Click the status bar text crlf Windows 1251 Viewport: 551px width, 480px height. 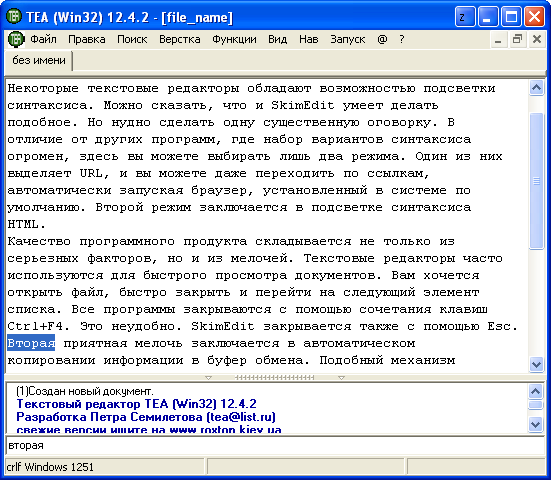point(50,467)
